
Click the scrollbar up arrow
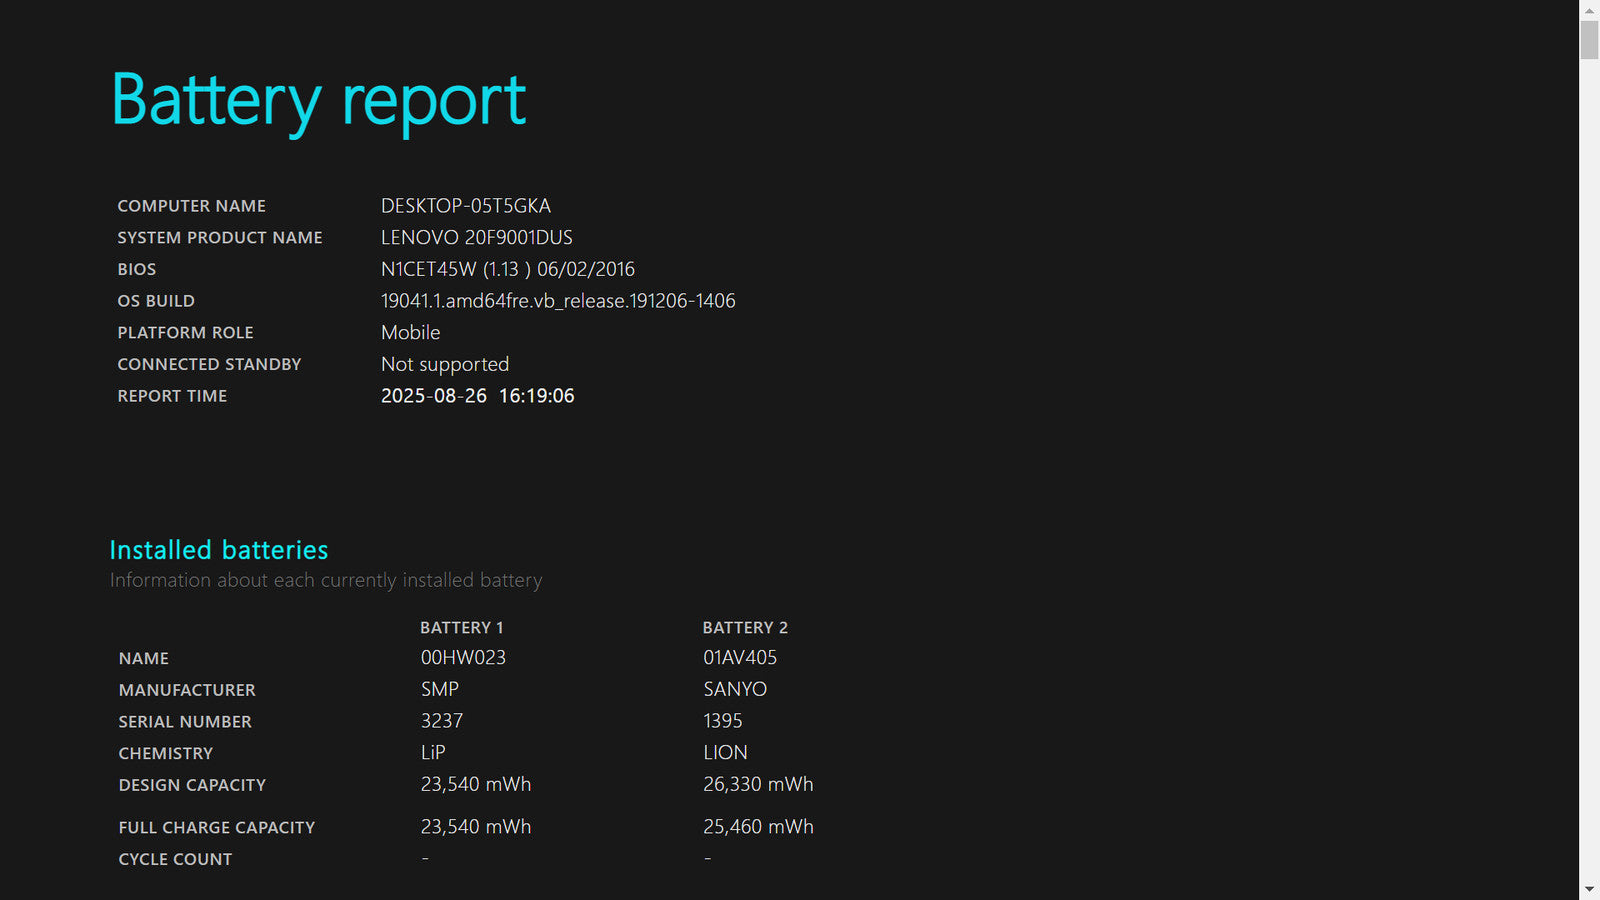point(1589,9)
